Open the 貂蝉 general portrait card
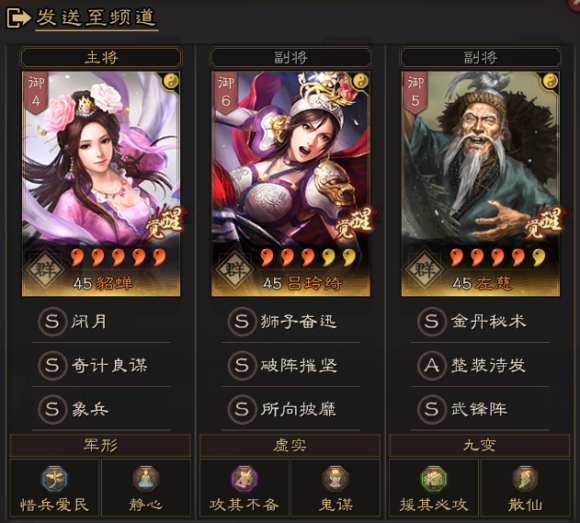This screenshot has height=523, width=580. tap(101, 184)
